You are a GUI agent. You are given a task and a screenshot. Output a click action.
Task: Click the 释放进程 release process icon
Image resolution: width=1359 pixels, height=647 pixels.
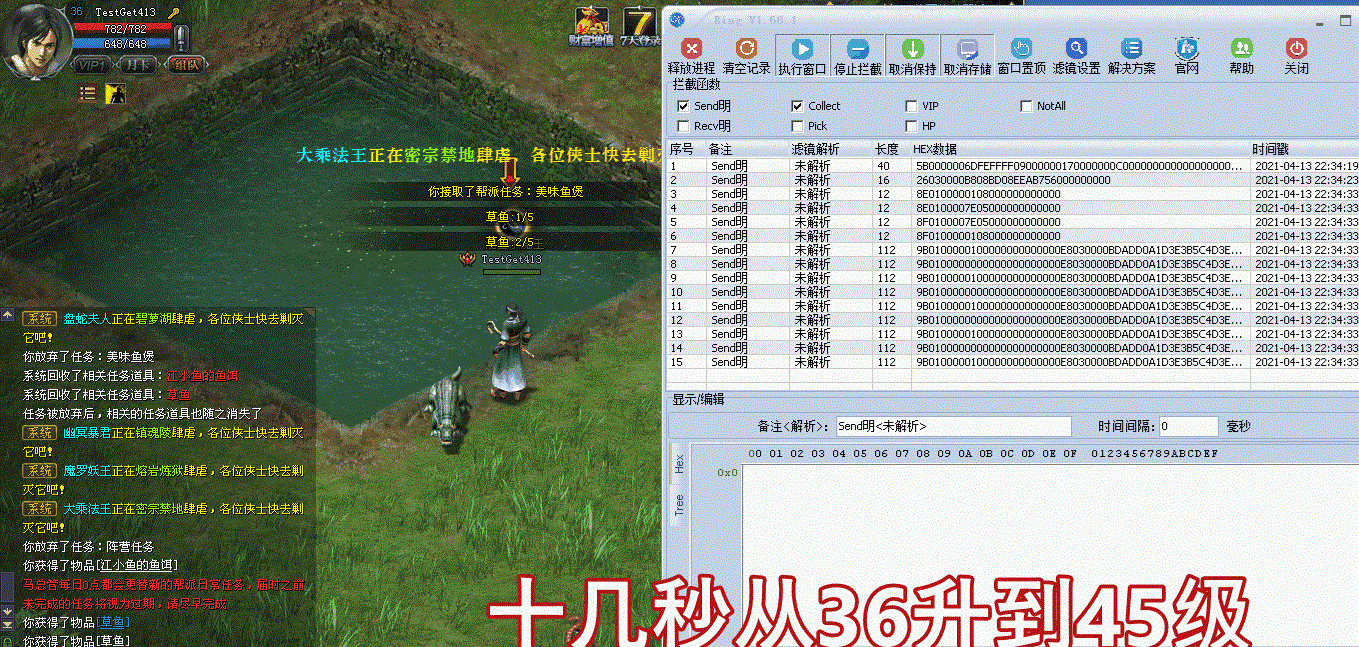tap(691, 48)
